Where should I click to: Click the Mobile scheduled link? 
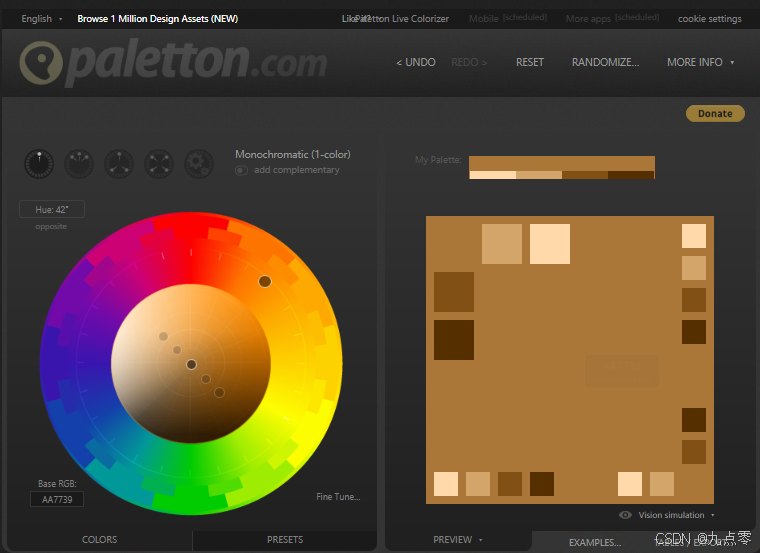coord(507,18)
